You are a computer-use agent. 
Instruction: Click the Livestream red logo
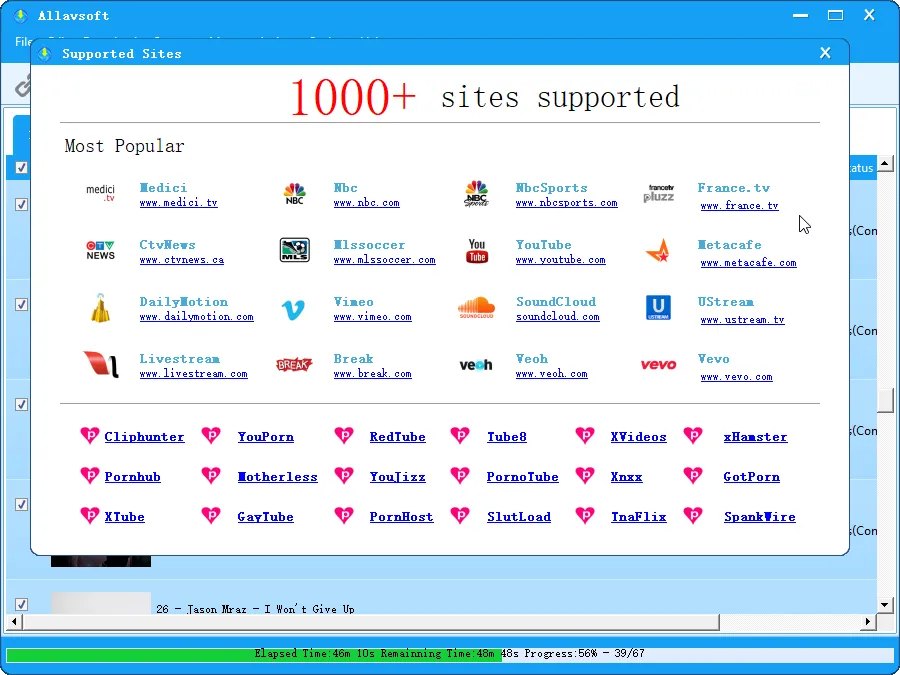tap(101, 364)
